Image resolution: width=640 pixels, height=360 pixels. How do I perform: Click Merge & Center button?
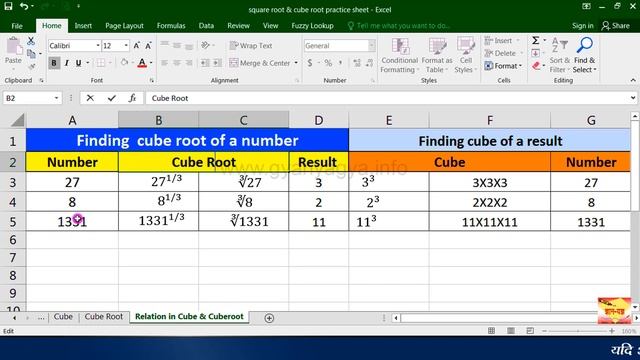click(x=260, y=63)
